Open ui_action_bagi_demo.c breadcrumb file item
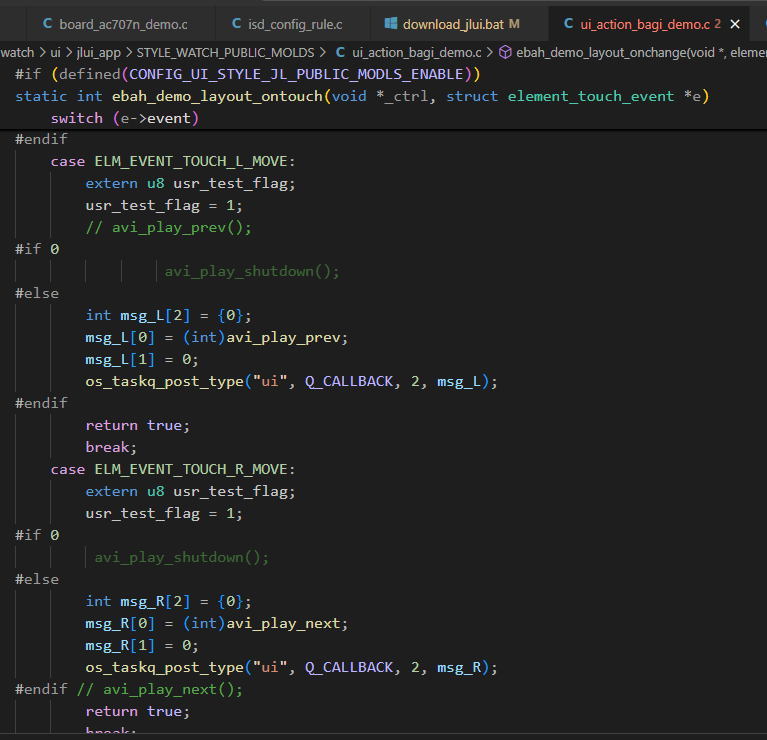 [x=417, y=52]
